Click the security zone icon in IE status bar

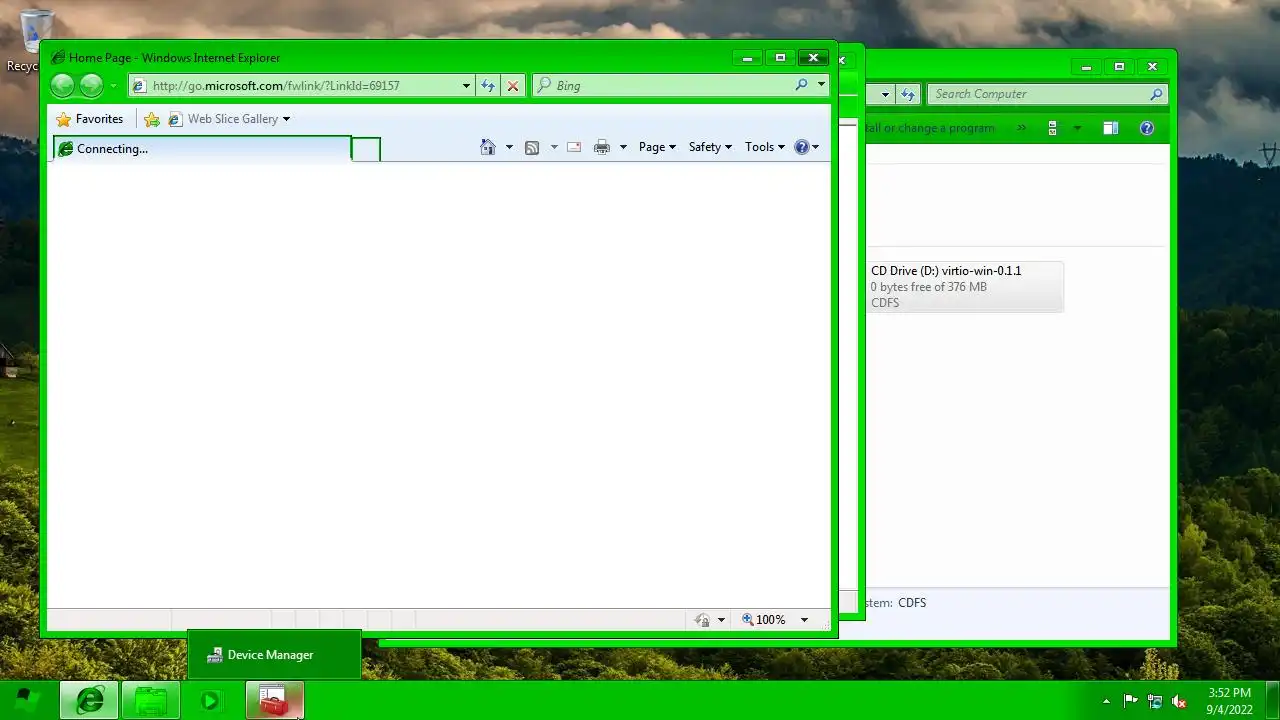(703, 620)
